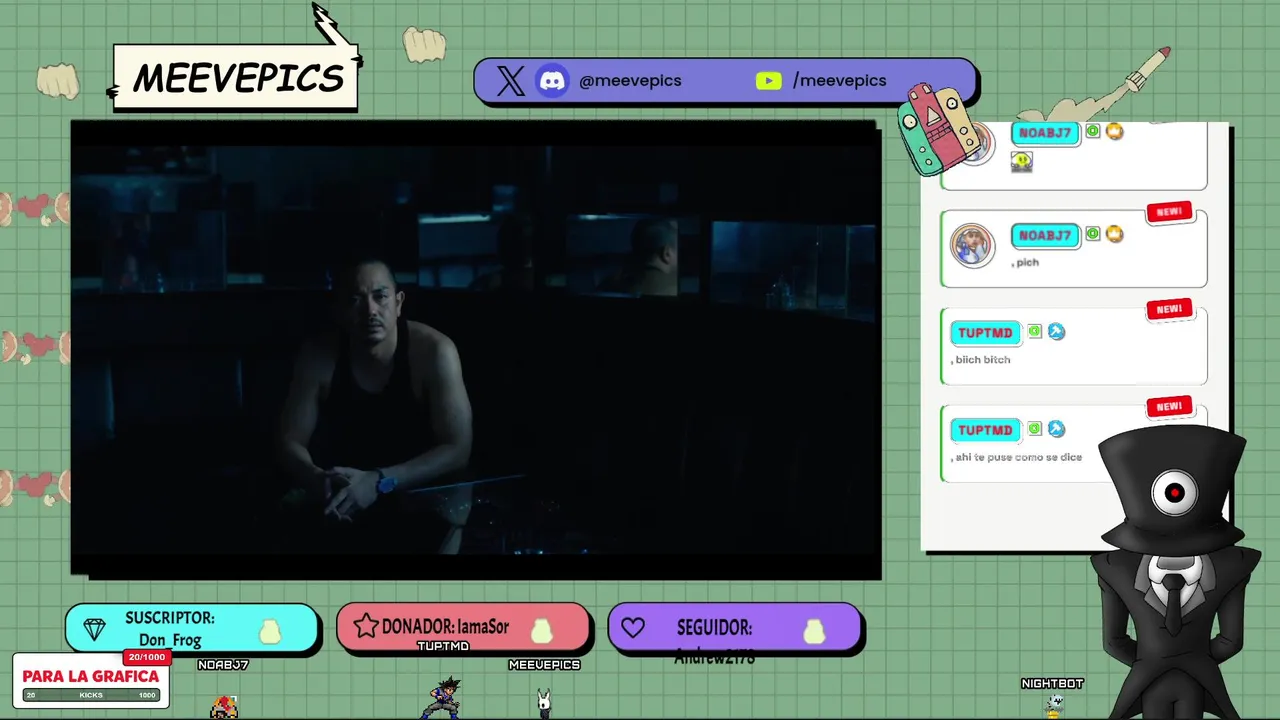Click the SUSCRIPTOR: label
Viewport: 1280px width, 720px height.
point(170,618)
